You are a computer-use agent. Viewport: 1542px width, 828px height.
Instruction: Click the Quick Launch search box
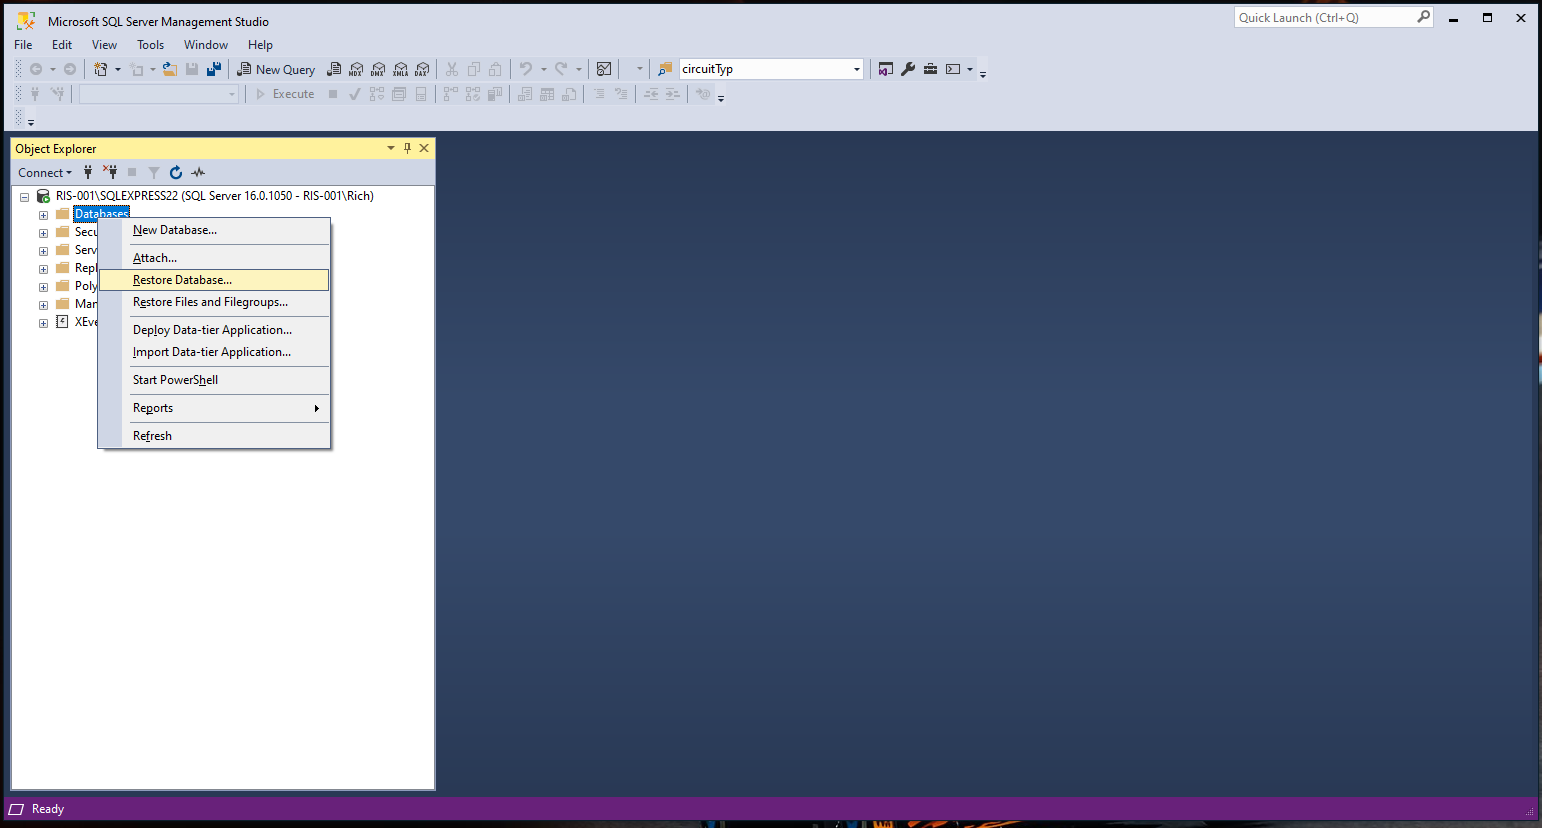point(1325,17)
